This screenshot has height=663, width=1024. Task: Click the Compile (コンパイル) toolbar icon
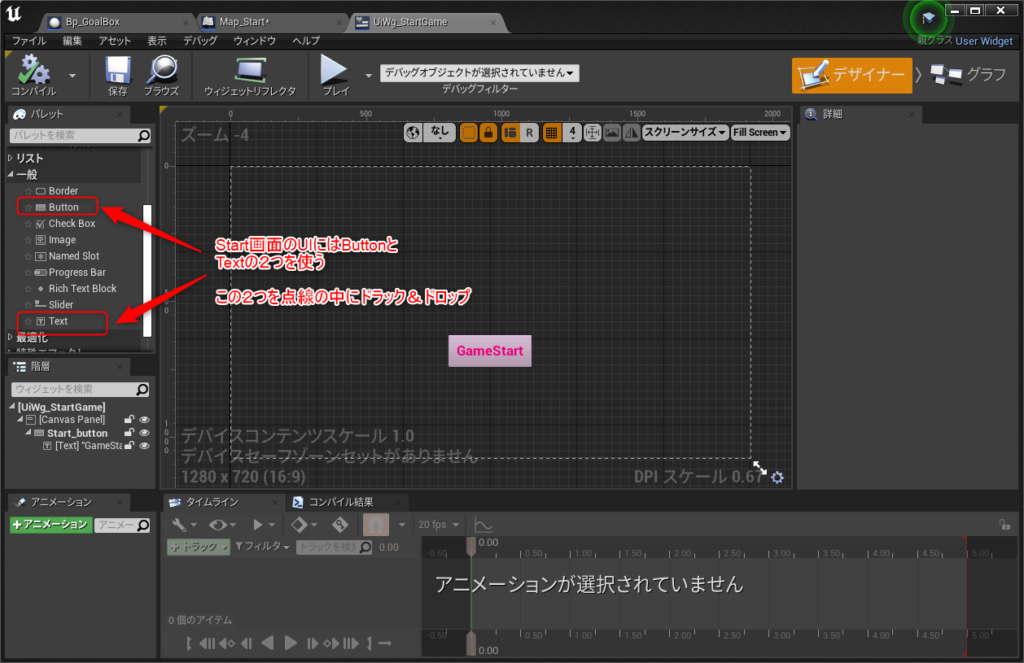(33, 71)
